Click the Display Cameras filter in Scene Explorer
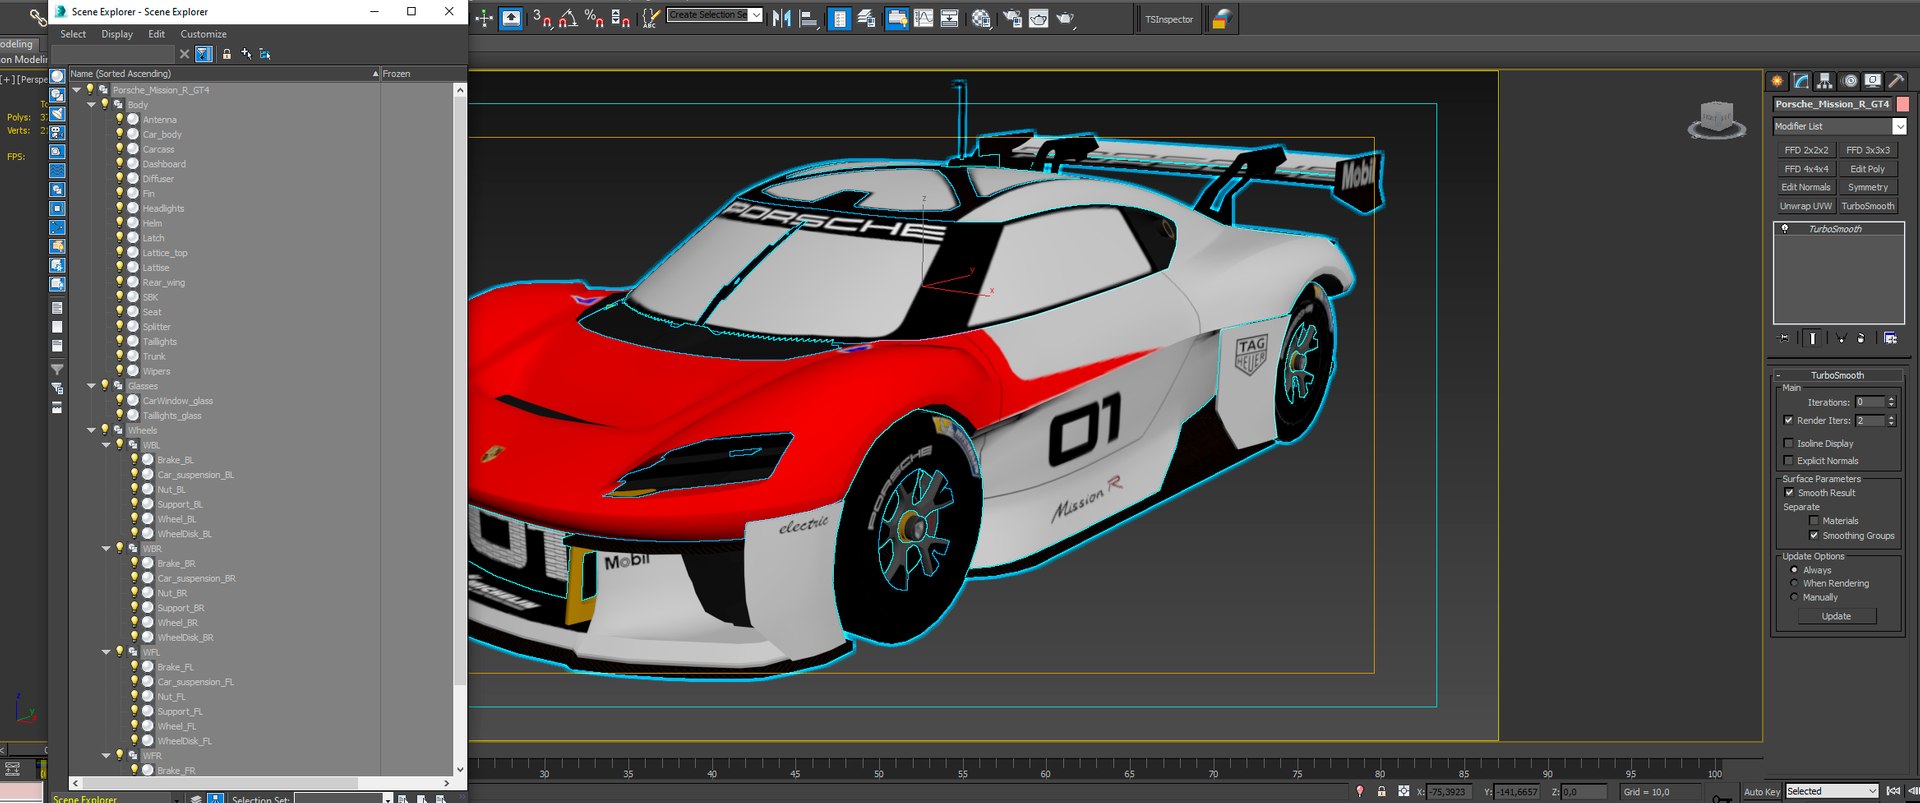1920x803 pixels. 57,133
